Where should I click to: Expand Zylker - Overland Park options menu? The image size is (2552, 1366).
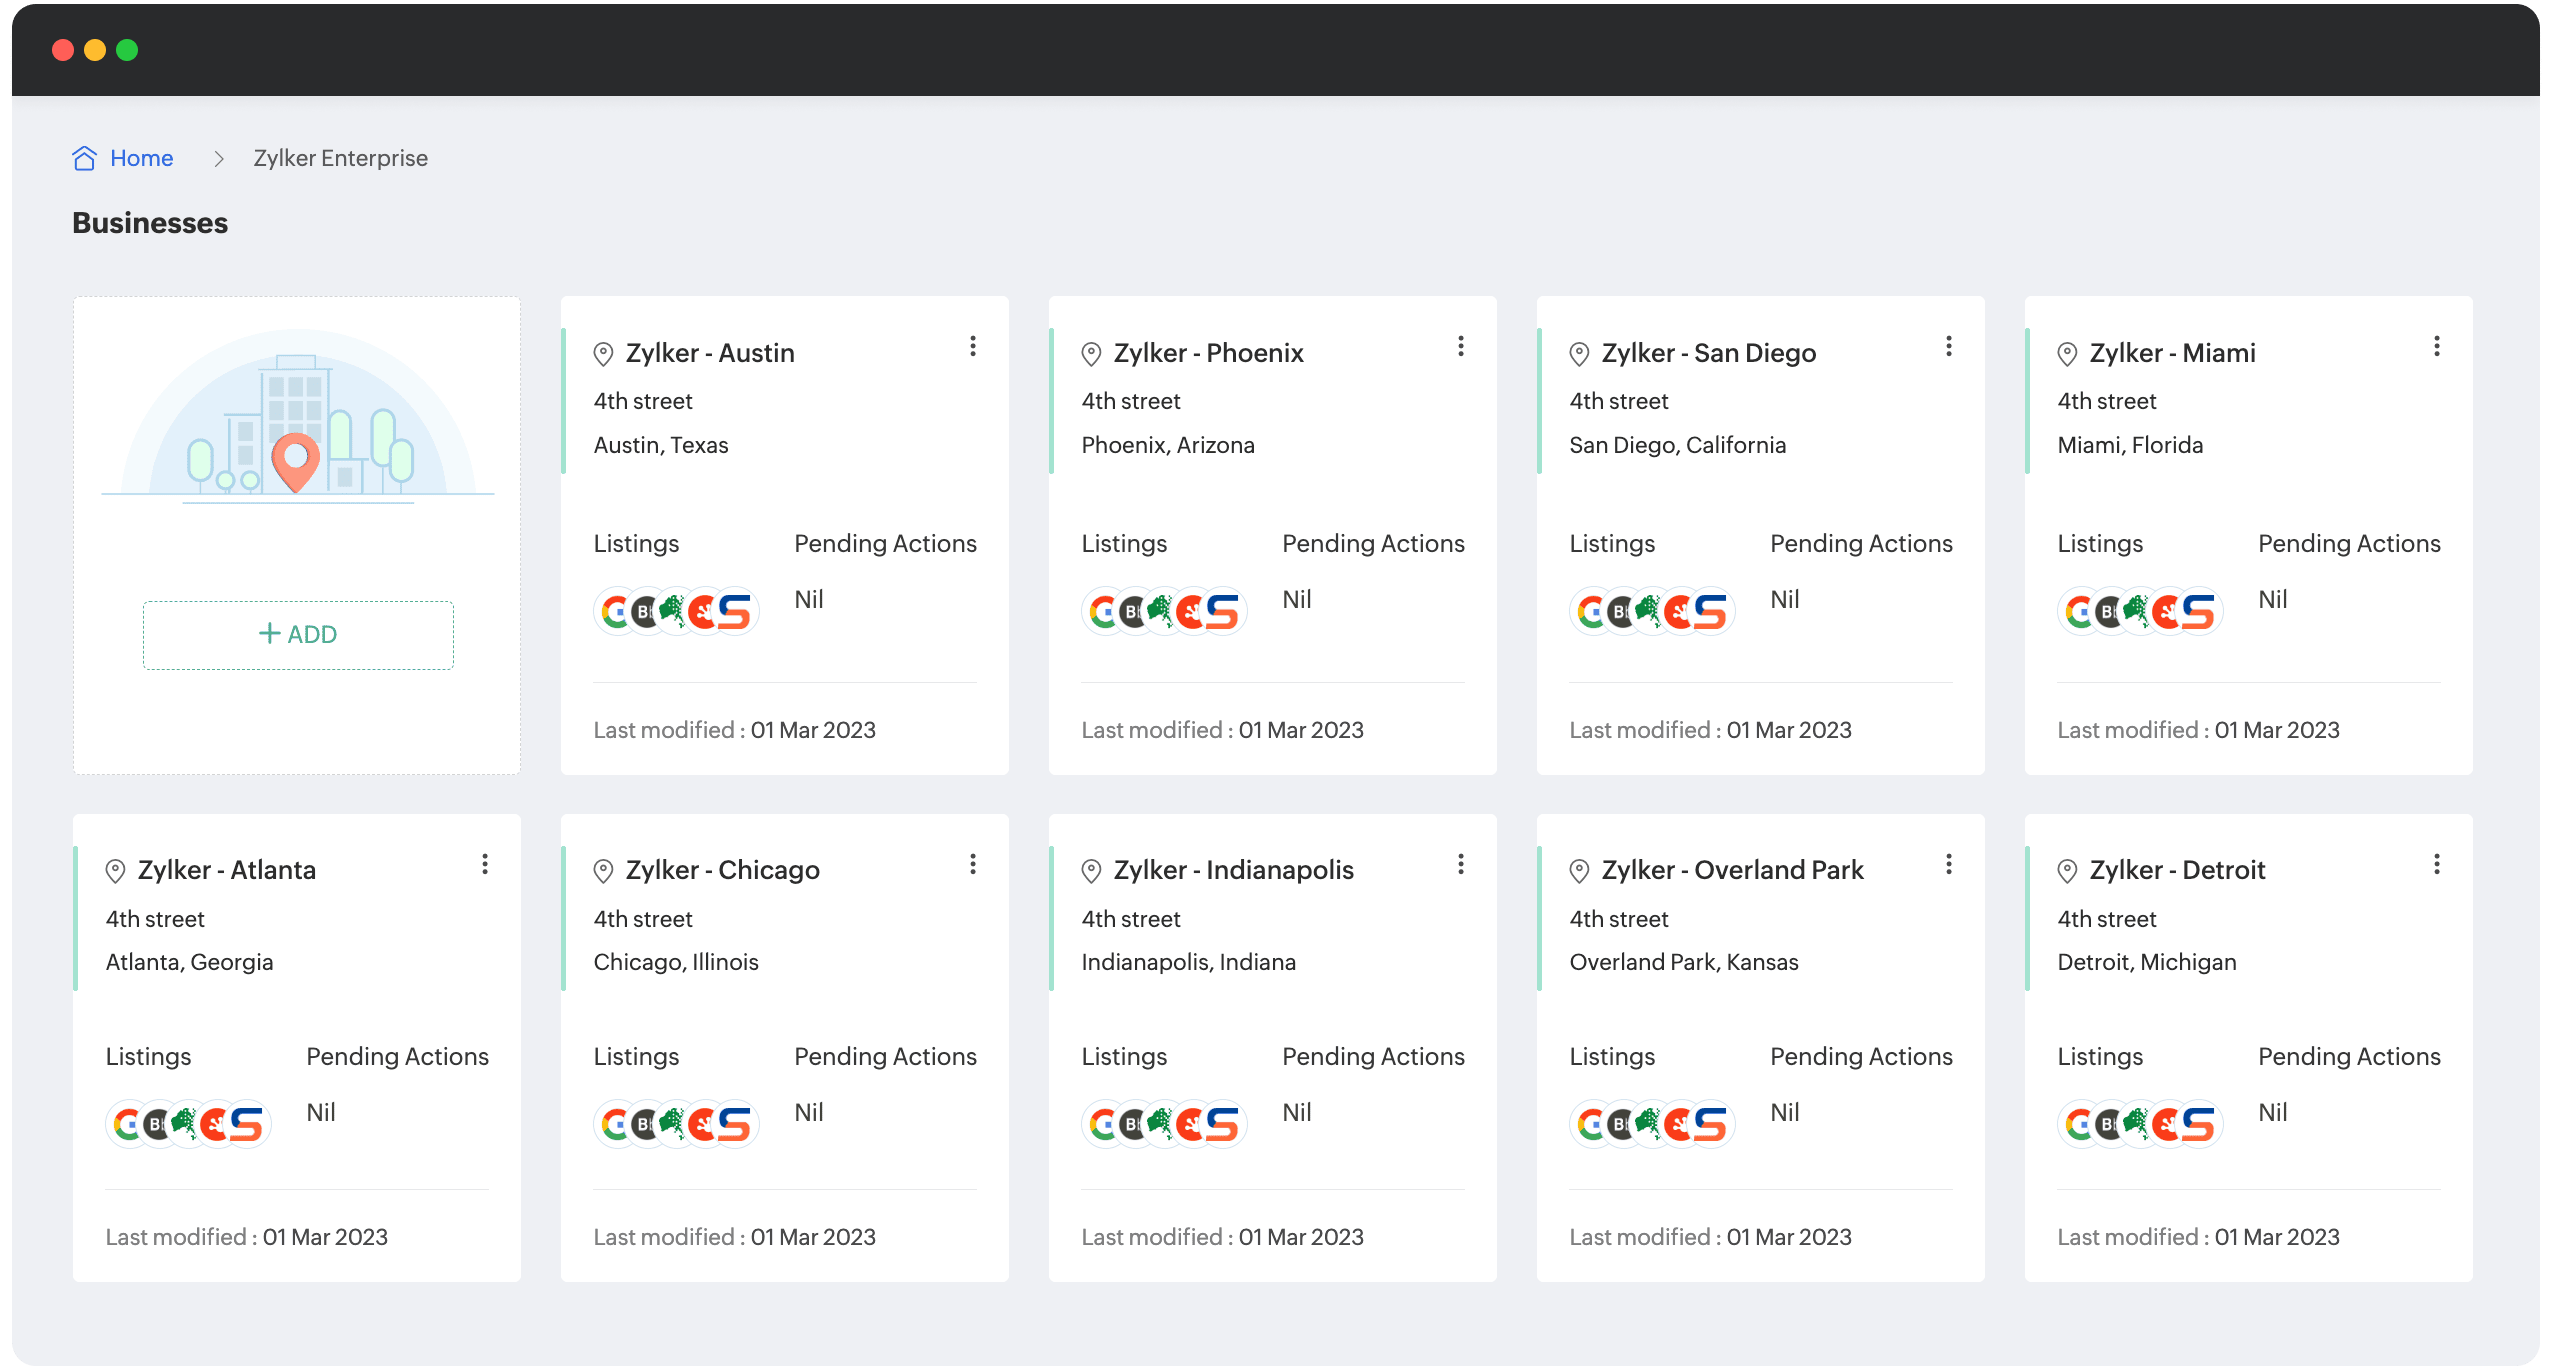pos(1948,864)
